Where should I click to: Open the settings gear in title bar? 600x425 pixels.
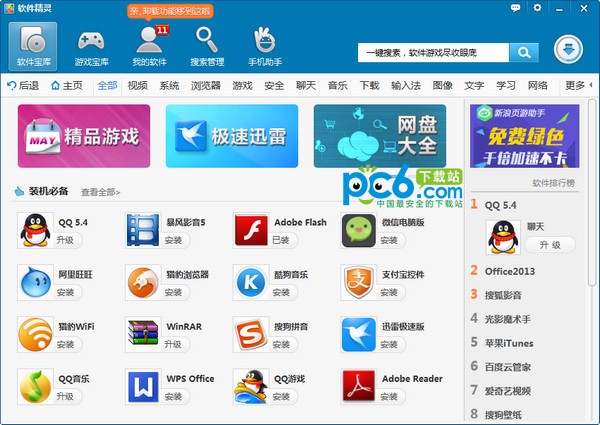pos(537,8)
